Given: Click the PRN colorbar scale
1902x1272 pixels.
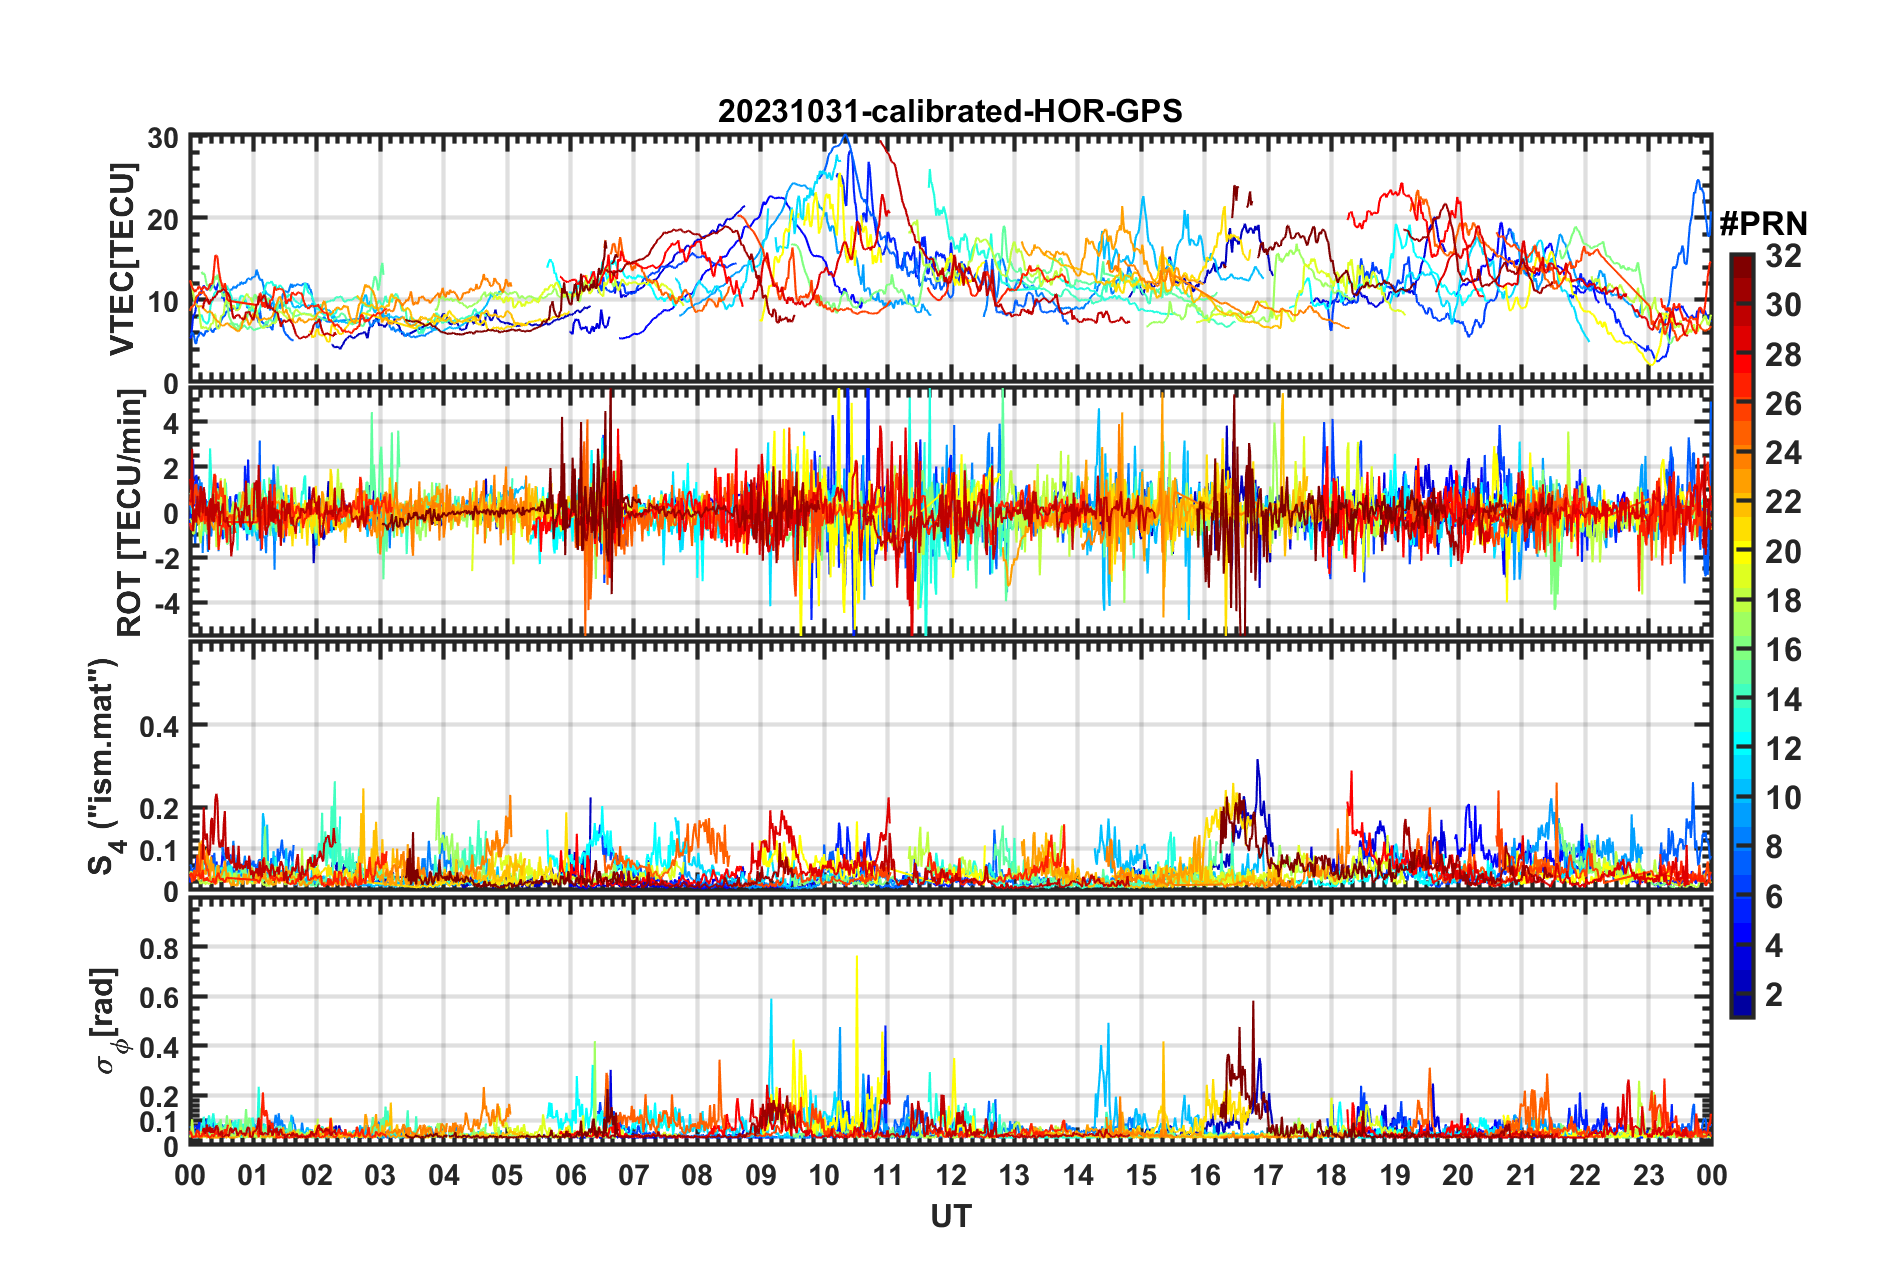Looking at the screenshot, I should coord(1741,636).
